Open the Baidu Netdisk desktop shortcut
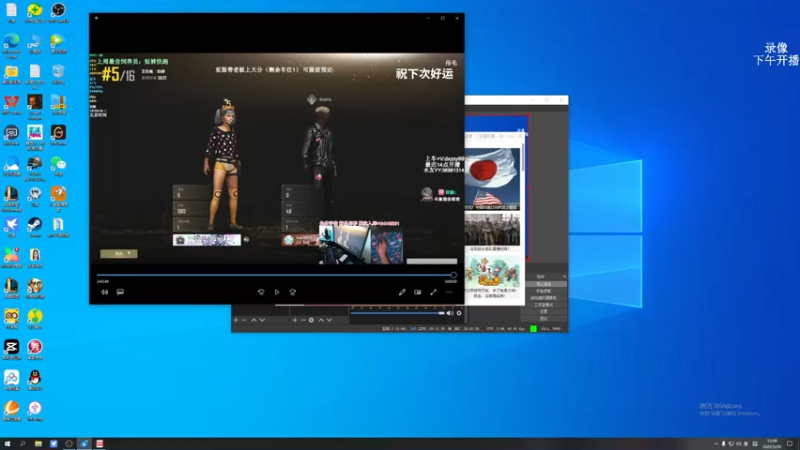 (x=11, y=380)
